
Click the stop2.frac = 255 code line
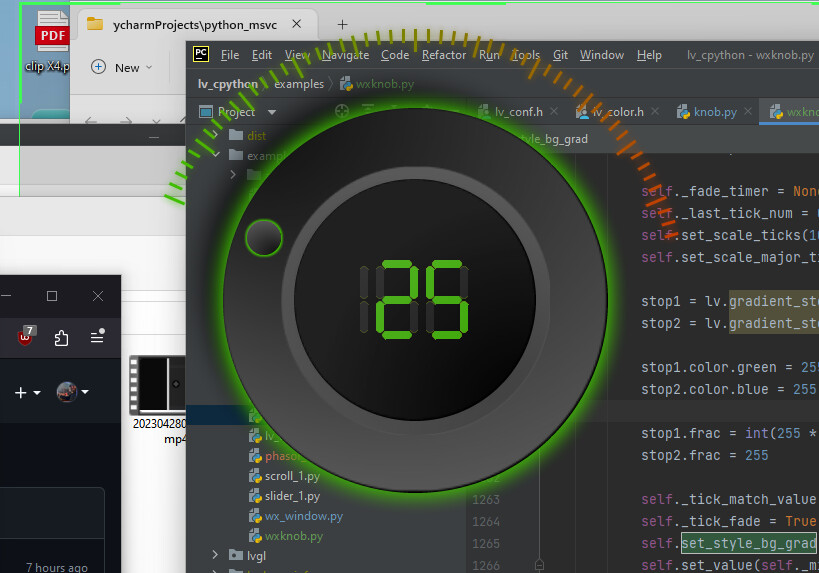[x=705, y=455]
